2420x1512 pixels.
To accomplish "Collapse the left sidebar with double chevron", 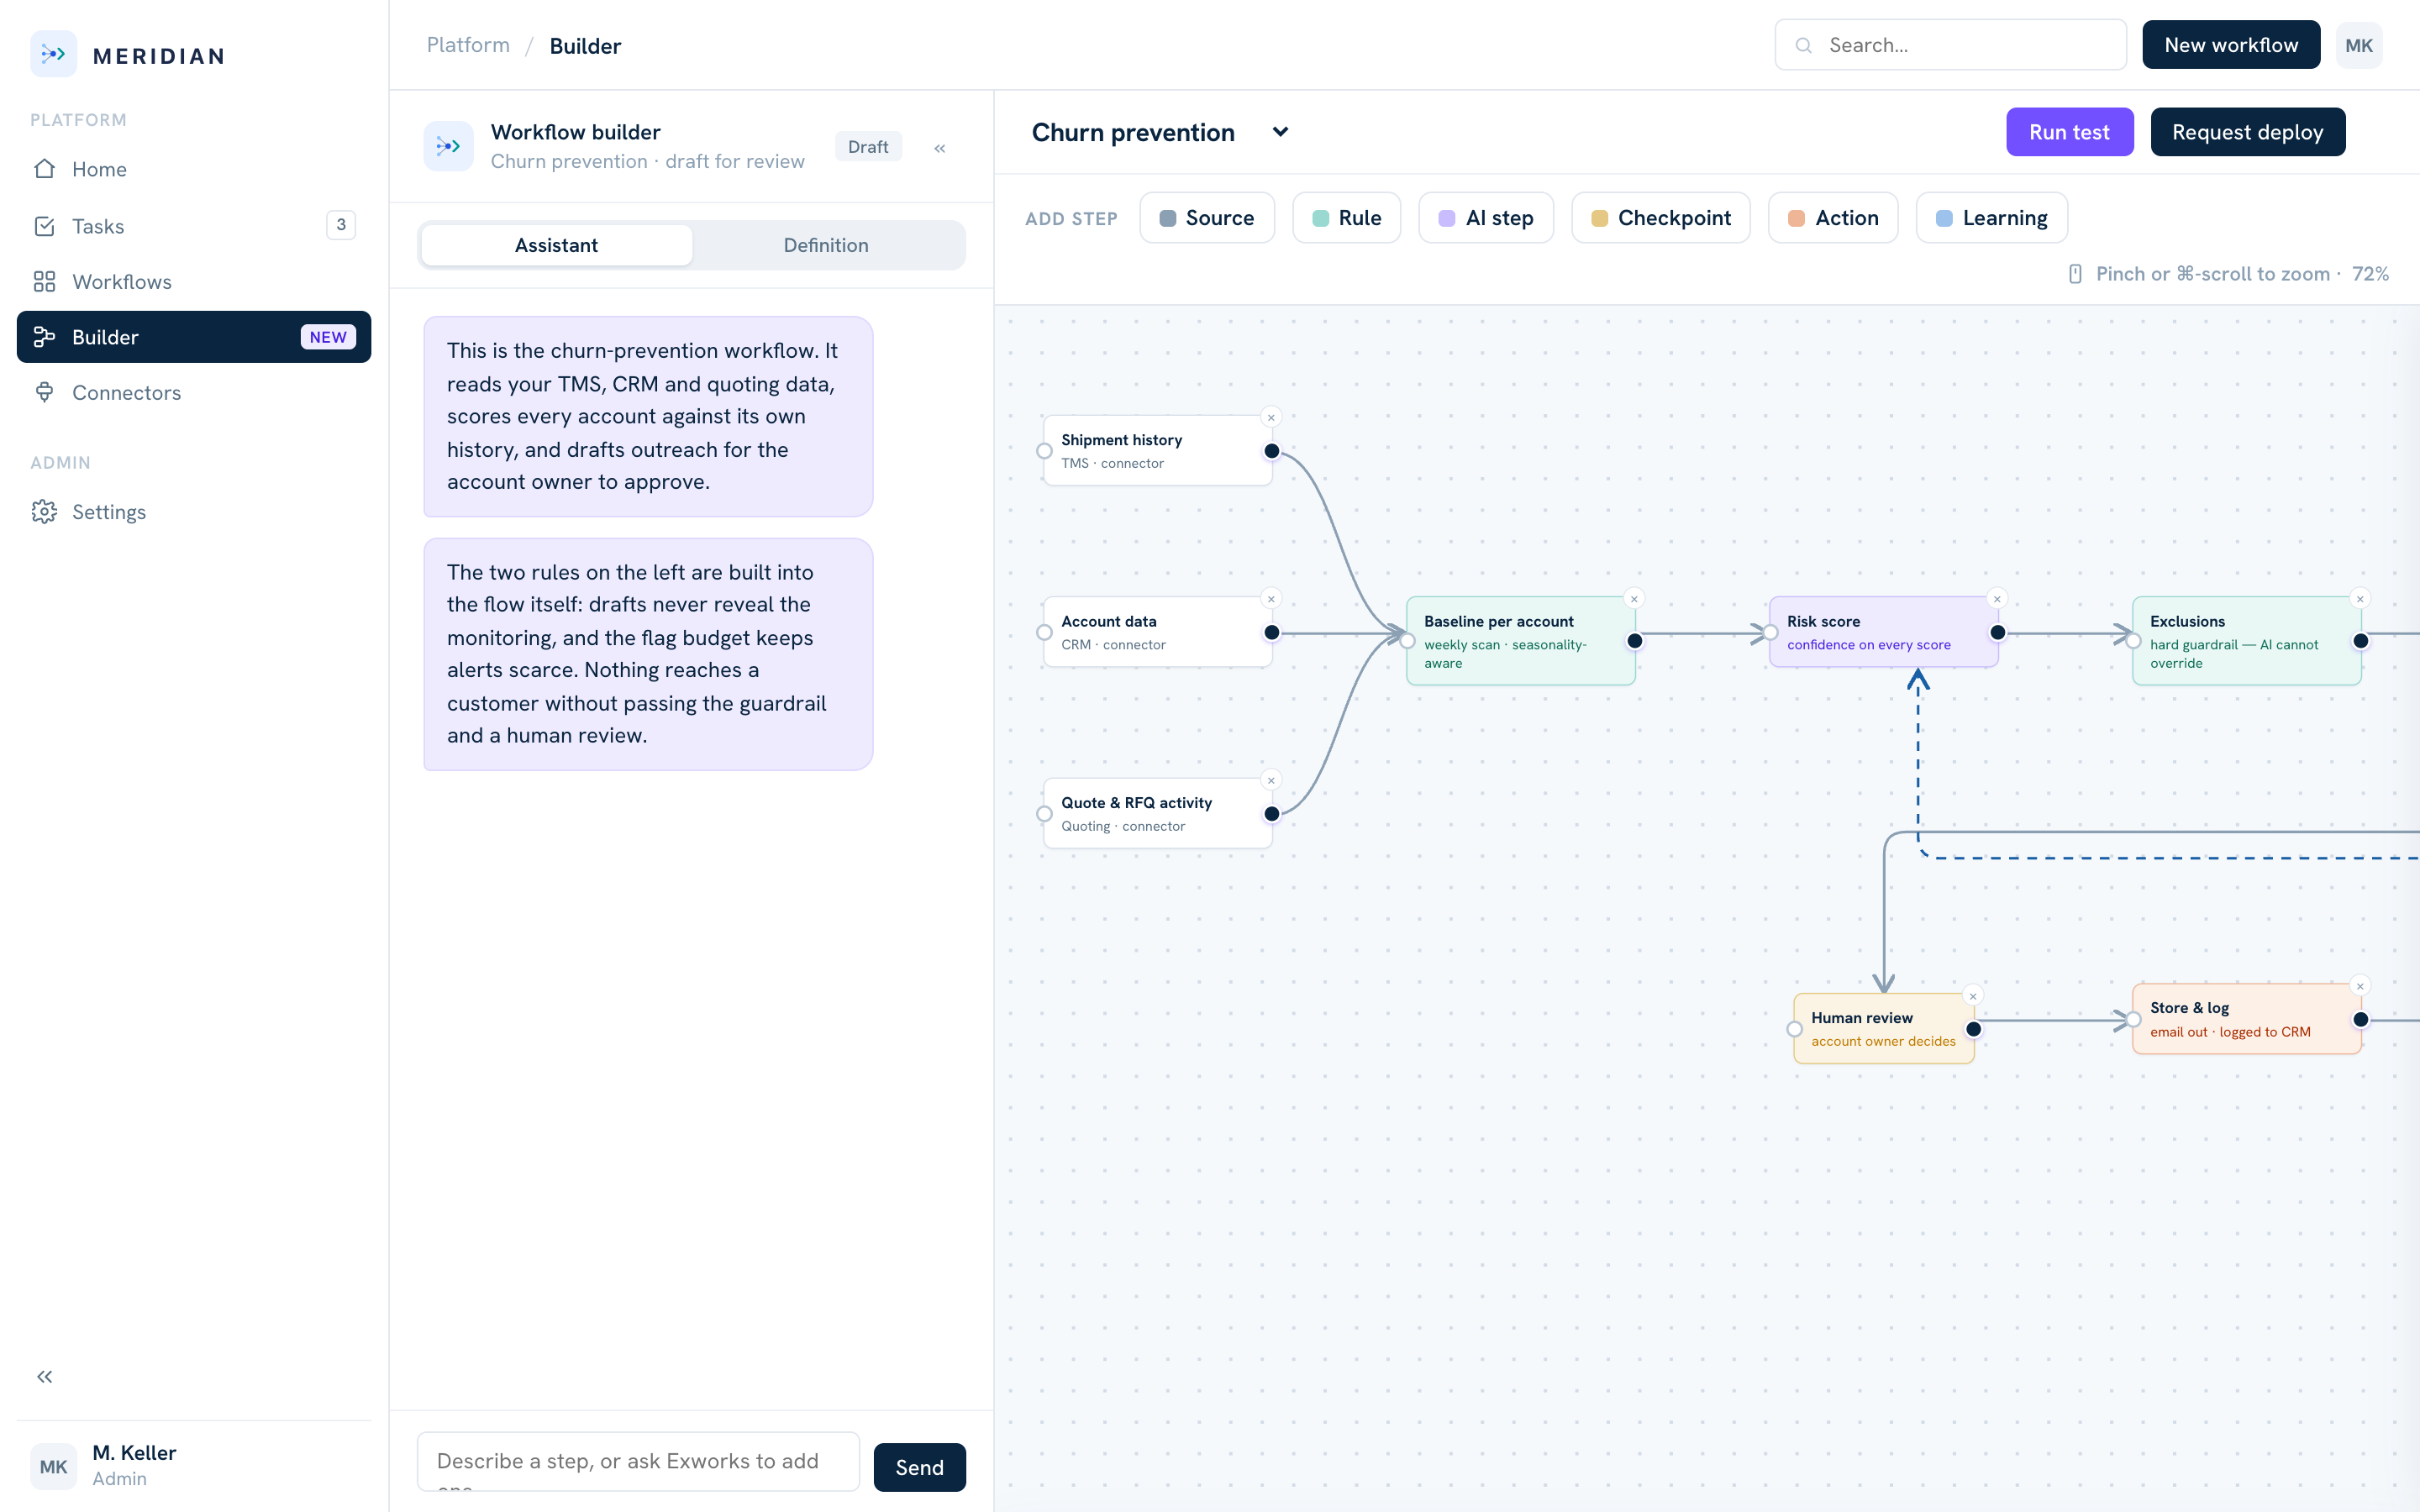I will pos(45,1377).
